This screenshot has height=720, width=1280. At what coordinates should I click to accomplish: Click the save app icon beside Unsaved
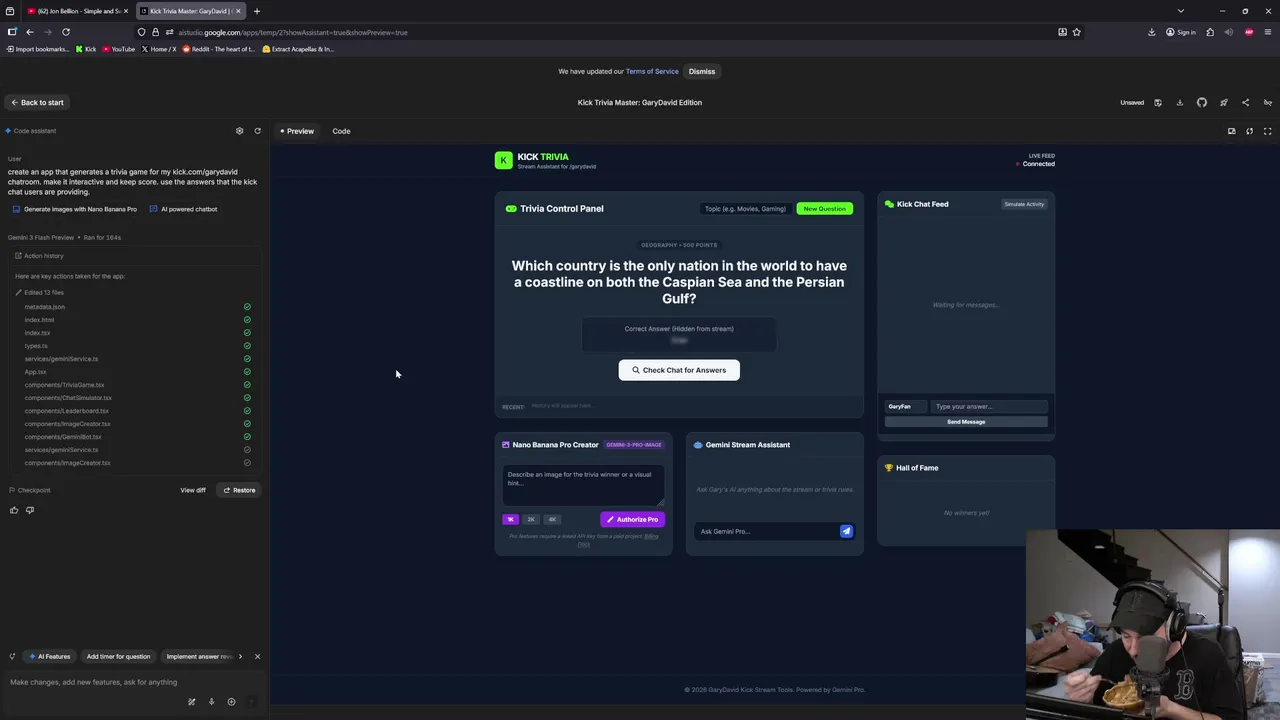pos(1158,102)
